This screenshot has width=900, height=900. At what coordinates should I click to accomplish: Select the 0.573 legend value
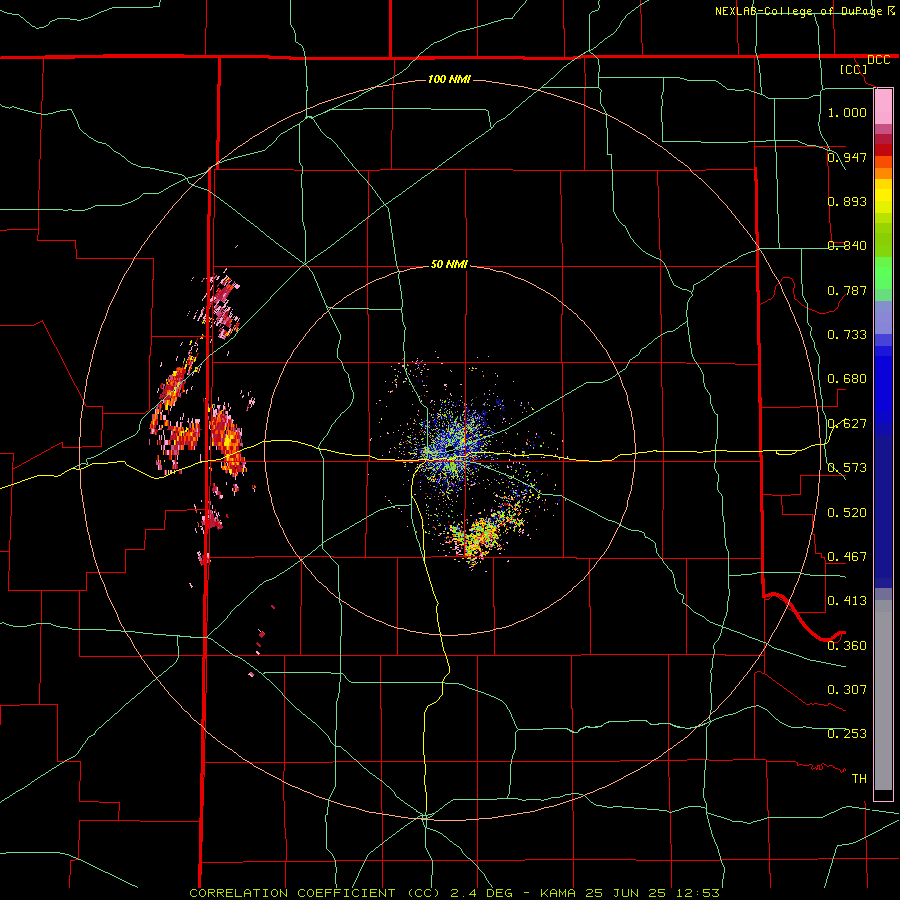point(847,468)
